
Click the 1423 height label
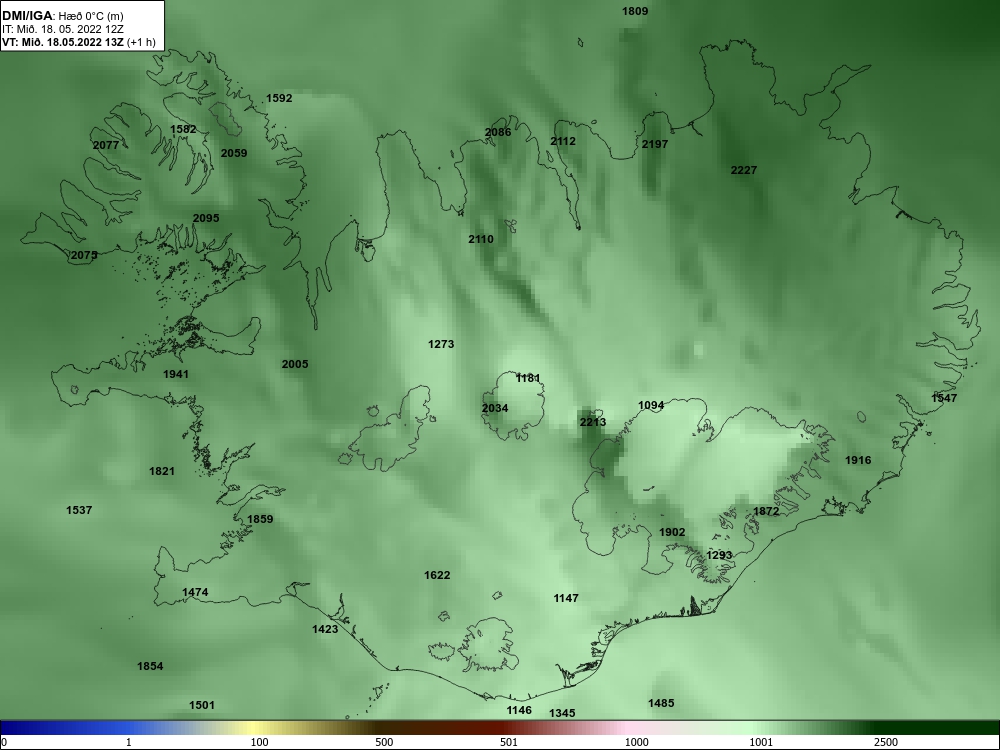coord(325,629)
